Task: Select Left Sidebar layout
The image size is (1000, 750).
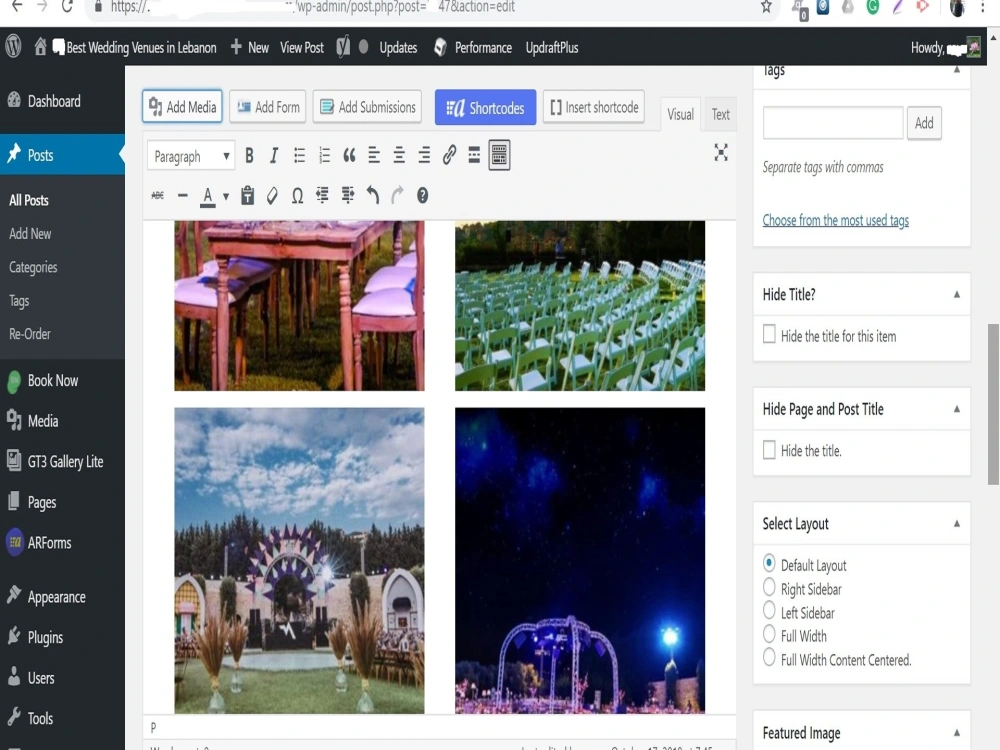Action: pos(769,610)
